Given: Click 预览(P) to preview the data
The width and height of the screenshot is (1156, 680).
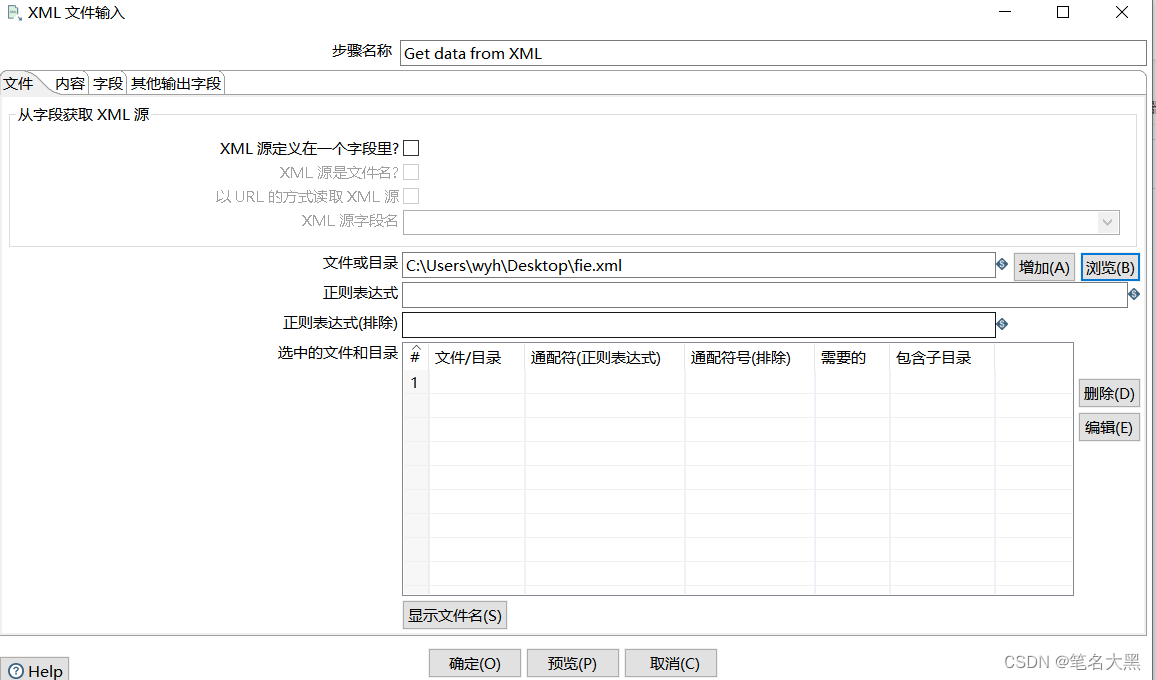Looking at the screenshot, I should click(572, 662).
